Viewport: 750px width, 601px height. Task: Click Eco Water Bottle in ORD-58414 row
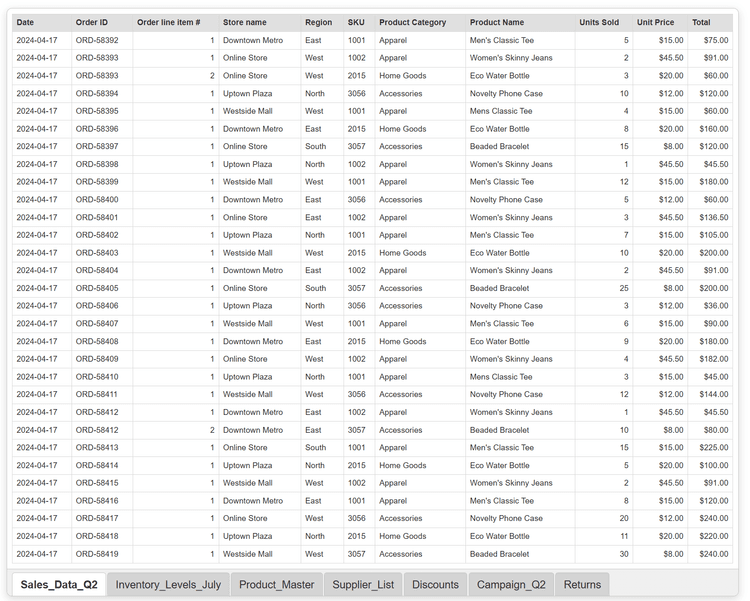coord(520,465)
